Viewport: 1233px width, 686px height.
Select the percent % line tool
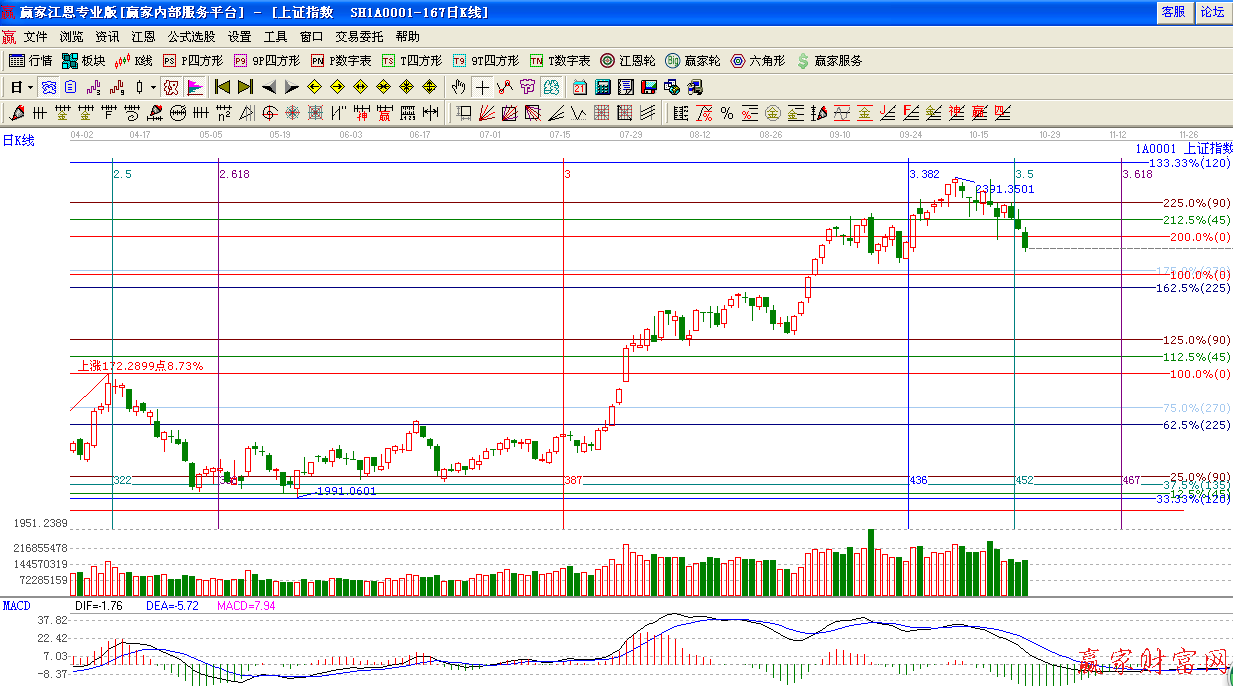pyautogui.click(x=726, y=112)
